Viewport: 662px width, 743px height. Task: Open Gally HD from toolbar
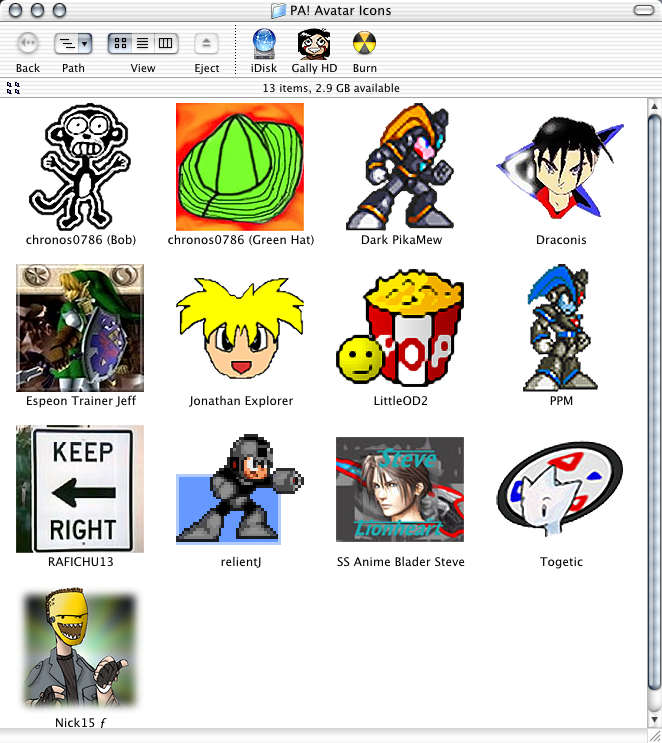click(x=314, y=44)
